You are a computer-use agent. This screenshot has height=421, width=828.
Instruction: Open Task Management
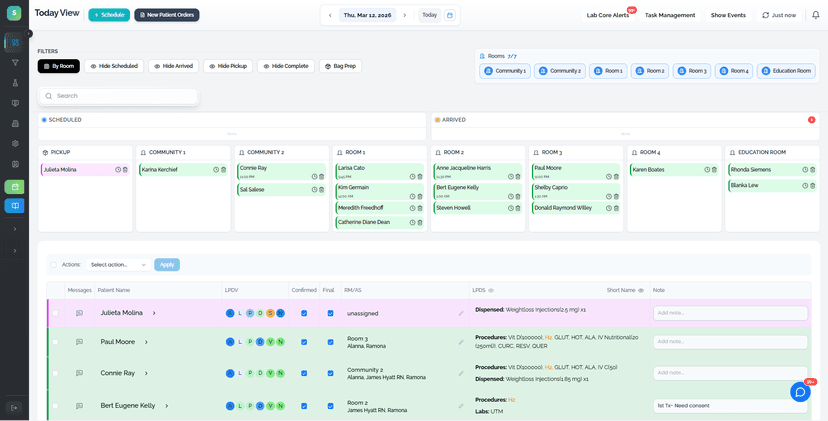coord(669,15)
